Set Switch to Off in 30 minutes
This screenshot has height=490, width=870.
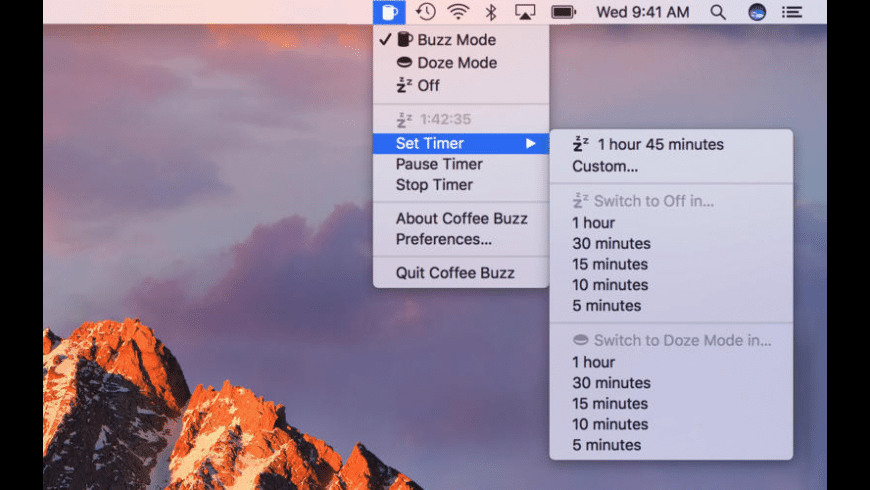tap(671, 244)
